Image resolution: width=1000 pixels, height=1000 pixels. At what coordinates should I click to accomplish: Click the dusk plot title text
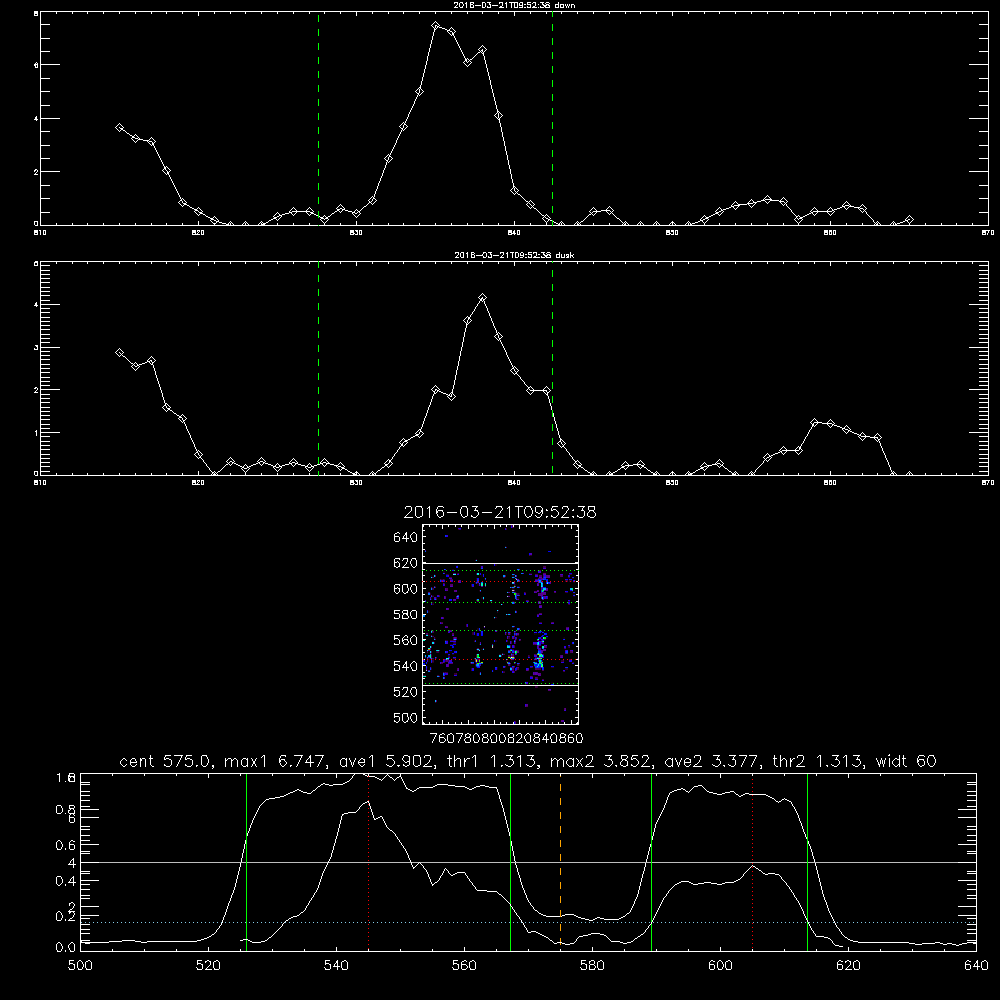[514, 255]
